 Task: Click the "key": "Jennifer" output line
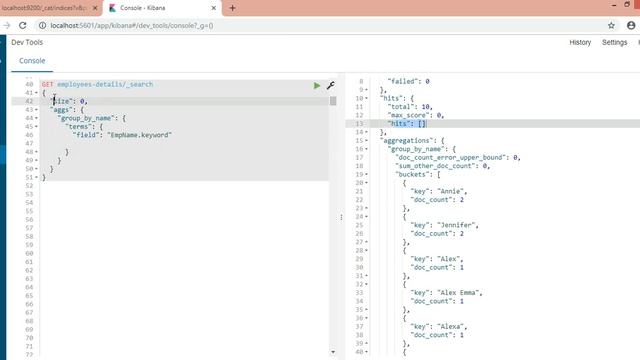click(444, 225)
